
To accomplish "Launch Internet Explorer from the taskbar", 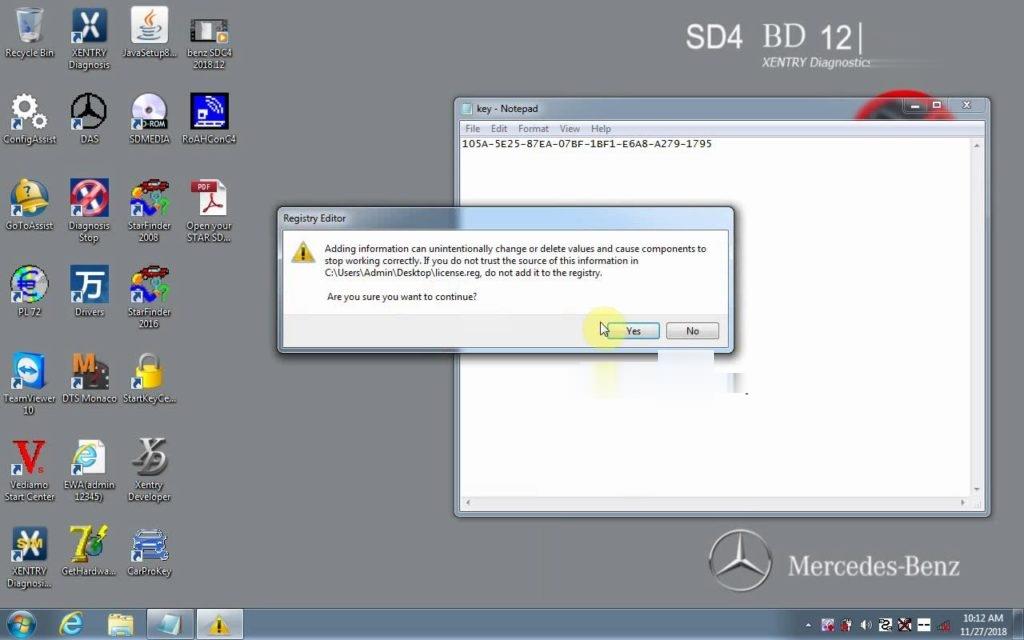I will point(71,624).
